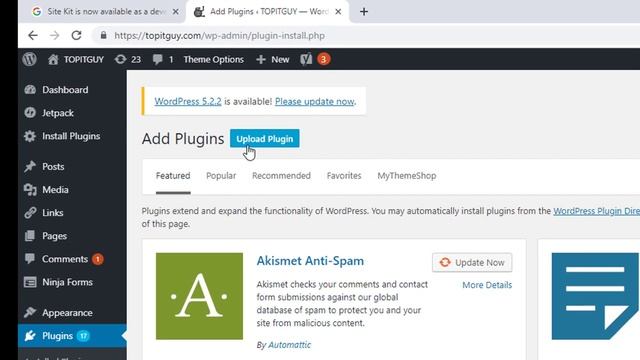Click the Install Plugins gear icon
The image size is (640, 360).
click(x=30, y=136)
